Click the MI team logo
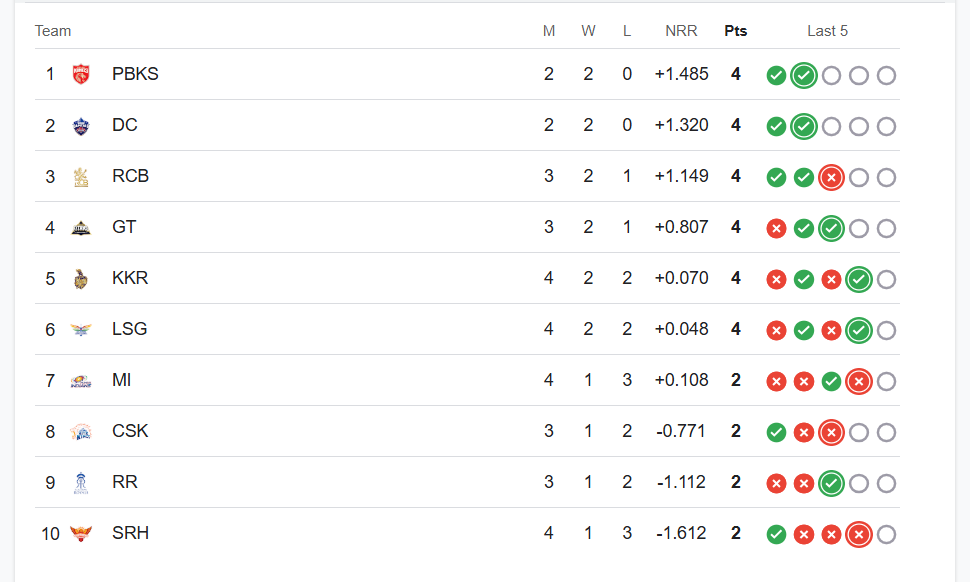970x582 pixels. pos(81,381)
